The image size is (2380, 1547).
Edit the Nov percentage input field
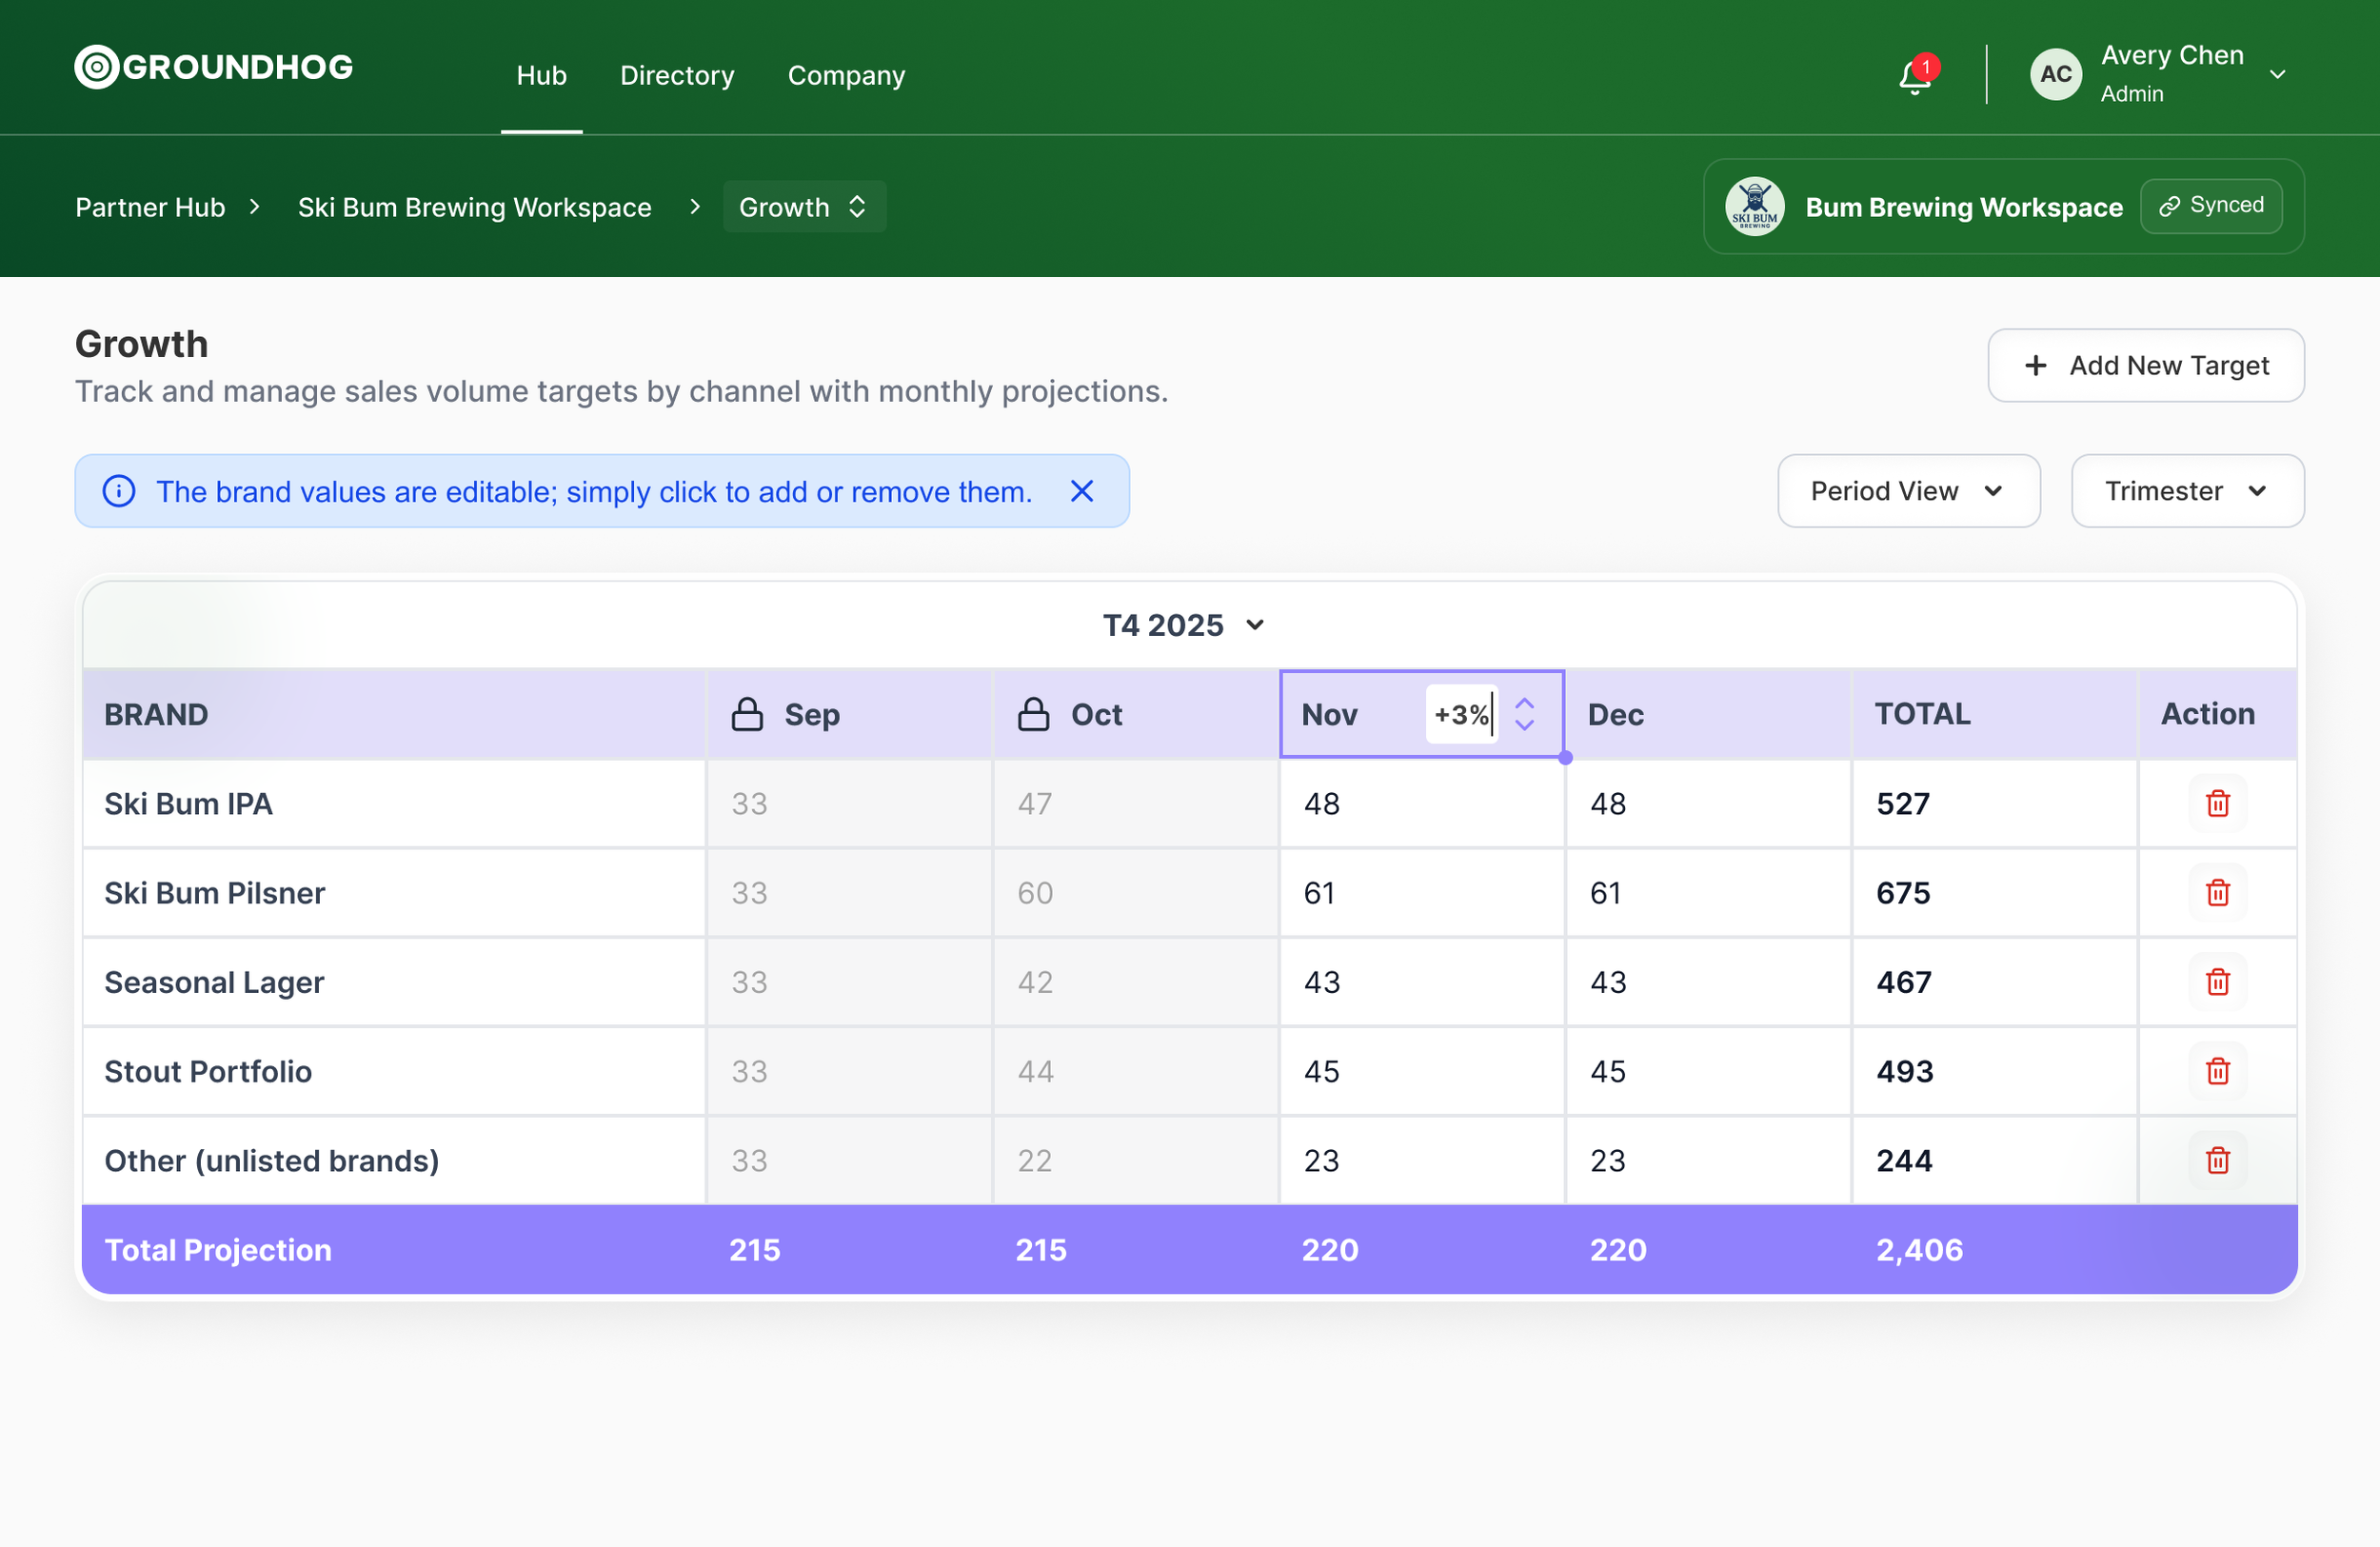[x=1460, y=714]
